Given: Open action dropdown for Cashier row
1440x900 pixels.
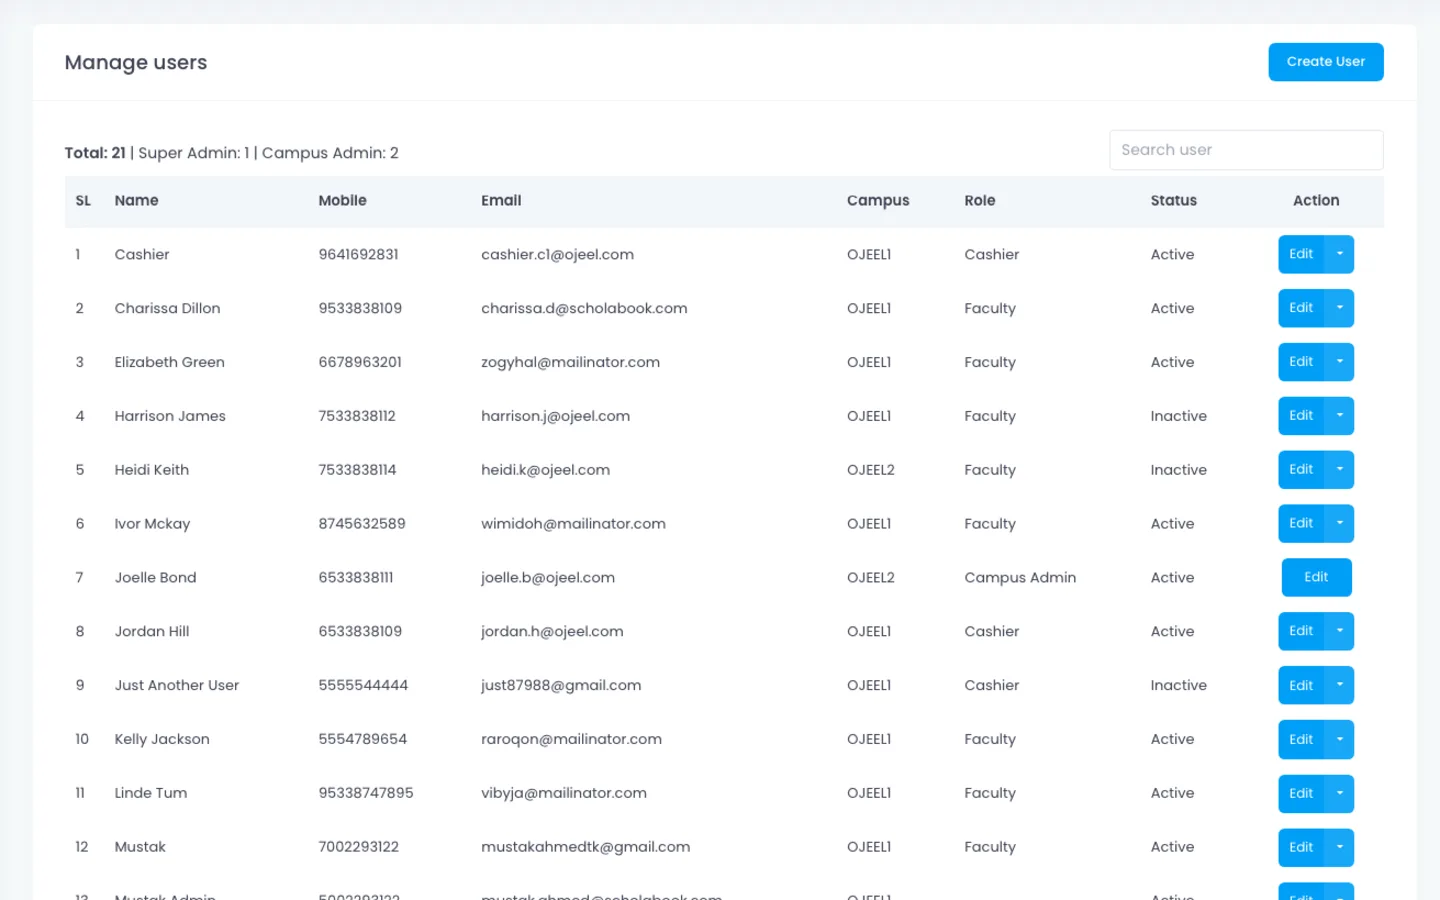Looking at the screenshot, I should click(x=1340, y=254).
